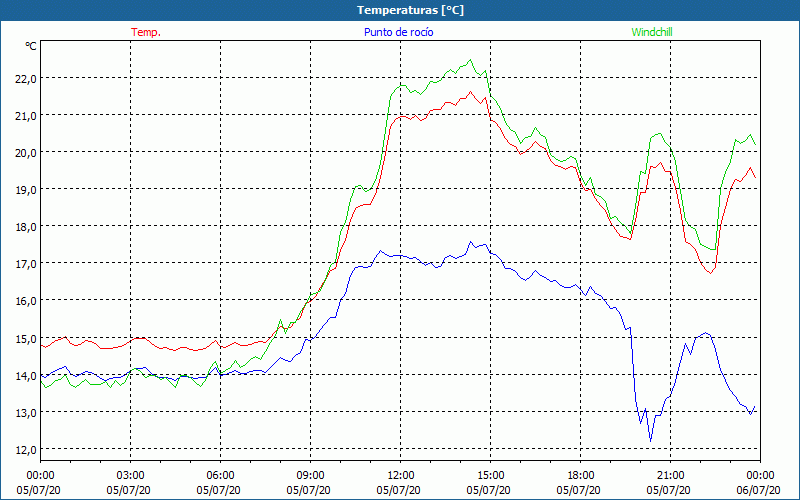Click the "Temperaturas [°C]" chart title
This screenshot has height=500, width=800.
tap(411, 10)
